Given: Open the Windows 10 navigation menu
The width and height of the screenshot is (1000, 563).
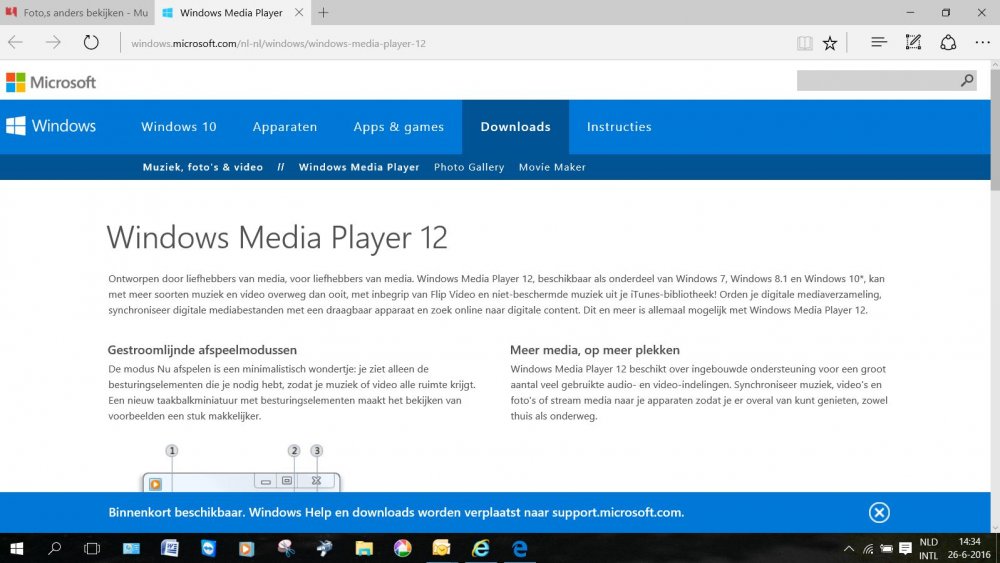Looking at the screenshot, I should click(x=178, y=127).
